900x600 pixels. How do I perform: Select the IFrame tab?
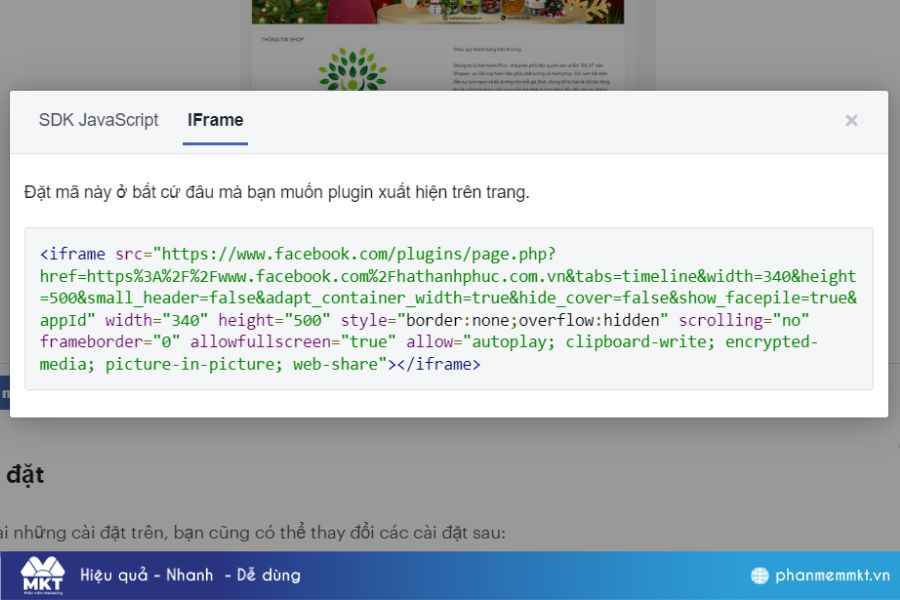[215, 120]
